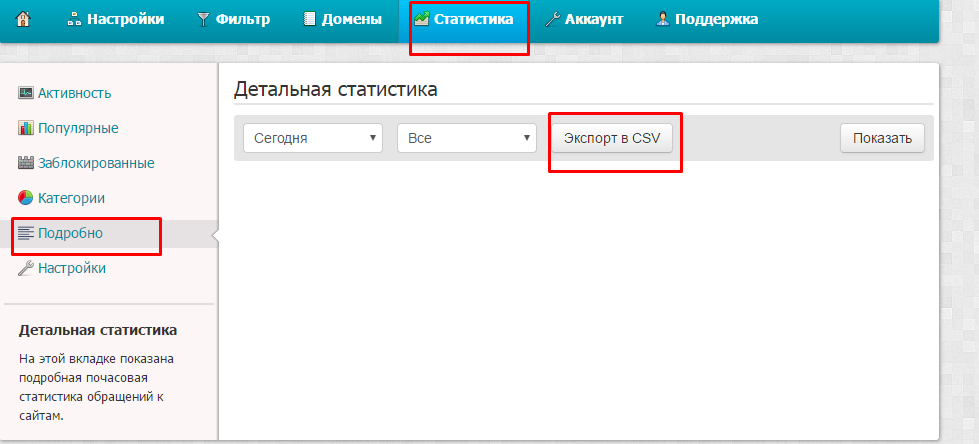The height and width of the screenshot is (444, 979).
Task: Click the pie chart icon beside Категории
Action: (26, 199)
